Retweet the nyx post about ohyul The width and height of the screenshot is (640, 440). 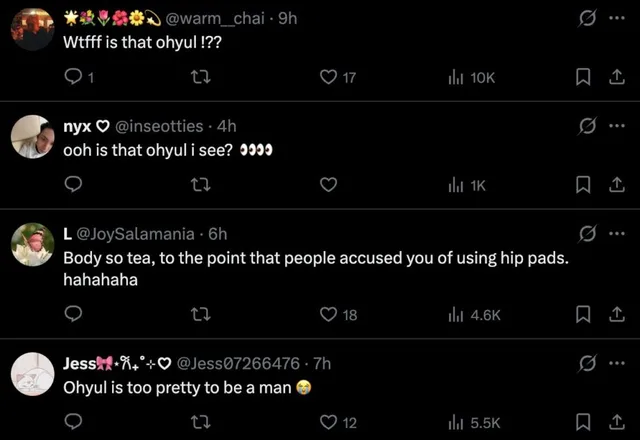pos(201,184)
